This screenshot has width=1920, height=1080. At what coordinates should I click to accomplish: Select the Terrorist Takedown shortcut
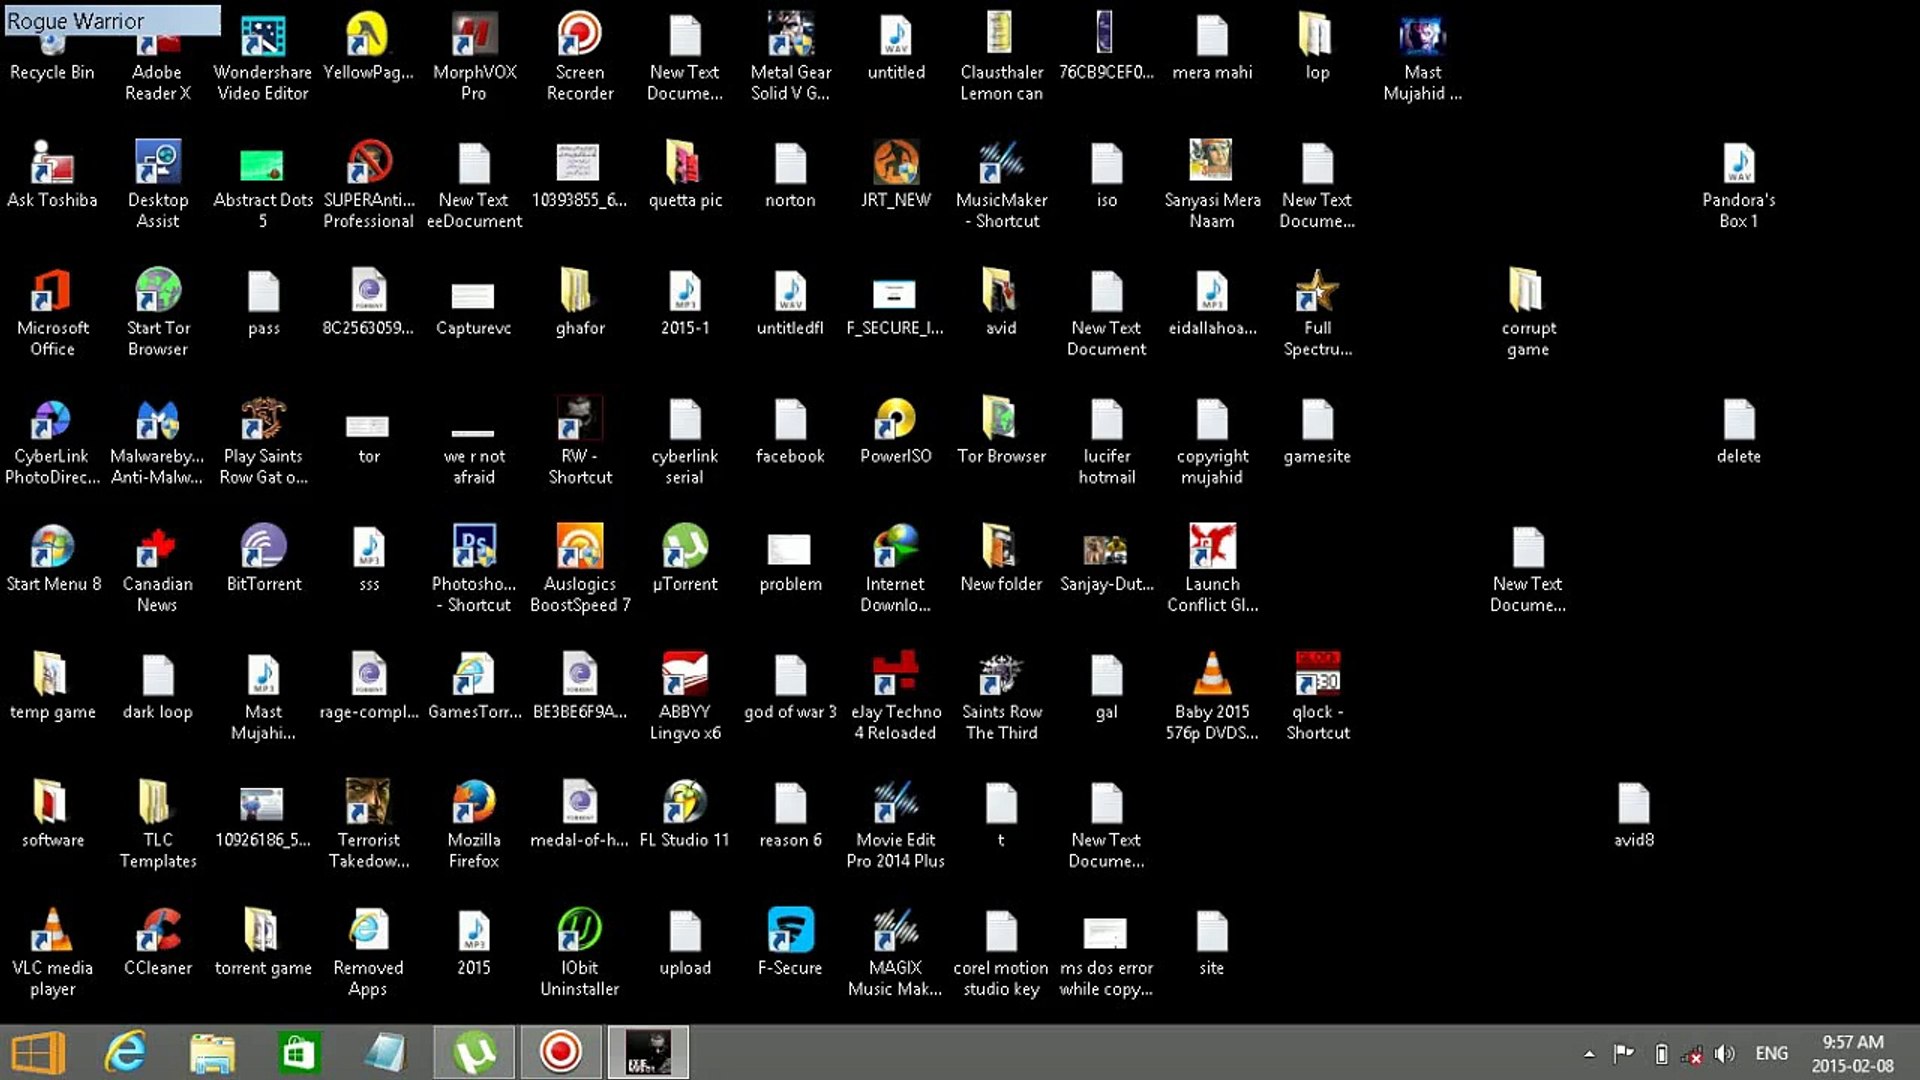369,826
